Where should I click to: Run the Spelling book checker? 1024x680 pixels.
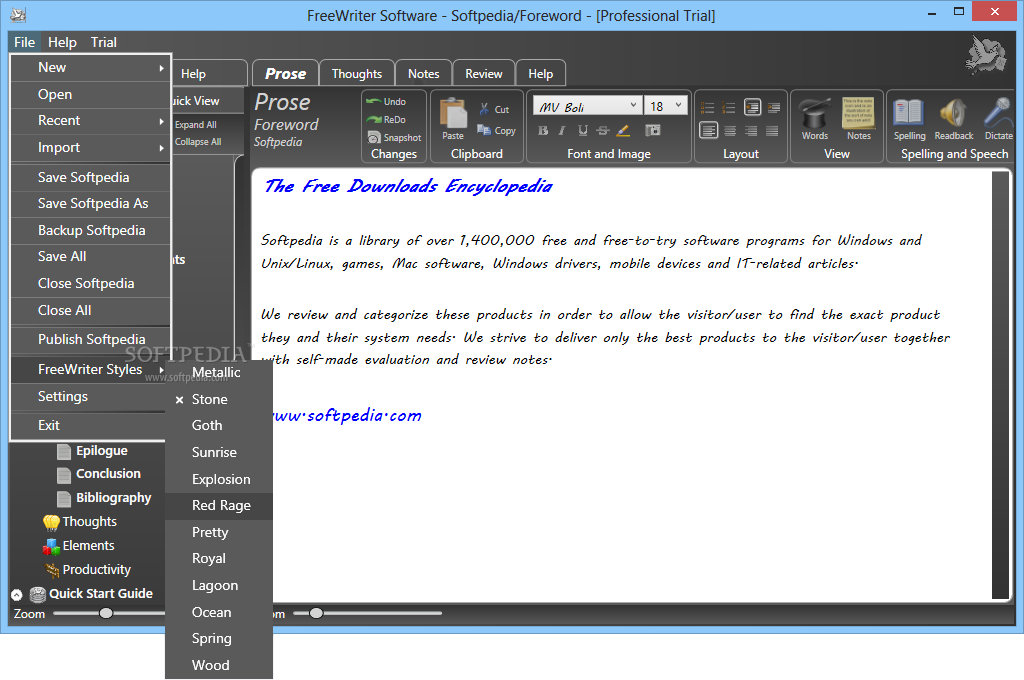[908, 113]
